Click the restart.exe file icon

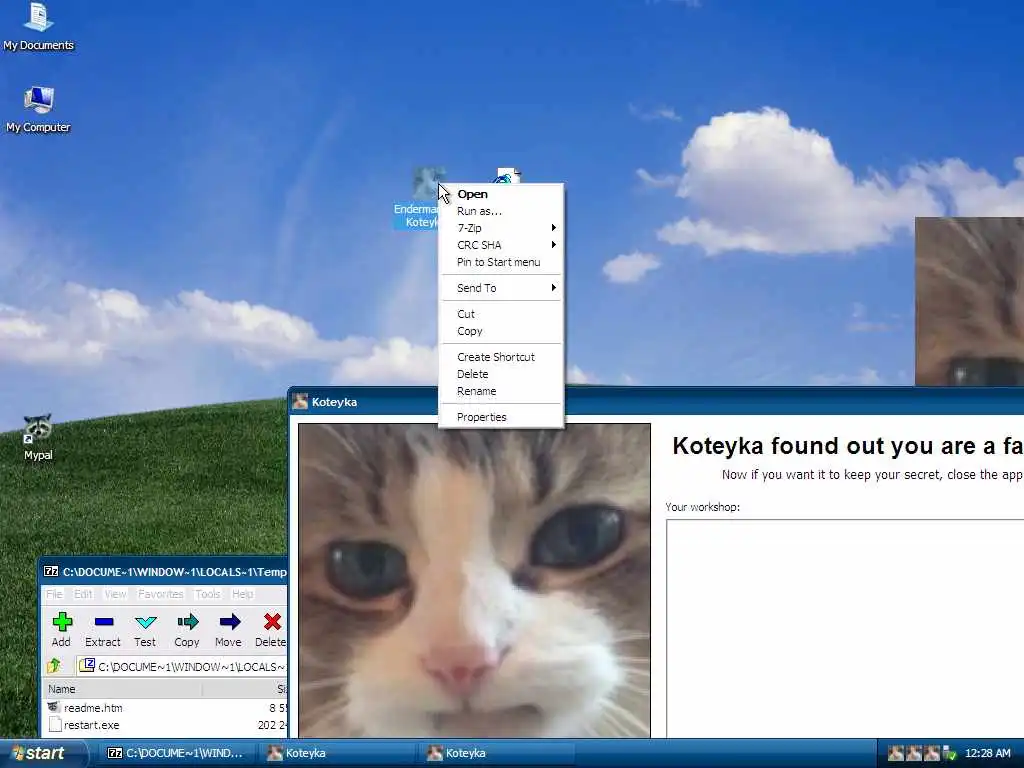tap(55, 725)
